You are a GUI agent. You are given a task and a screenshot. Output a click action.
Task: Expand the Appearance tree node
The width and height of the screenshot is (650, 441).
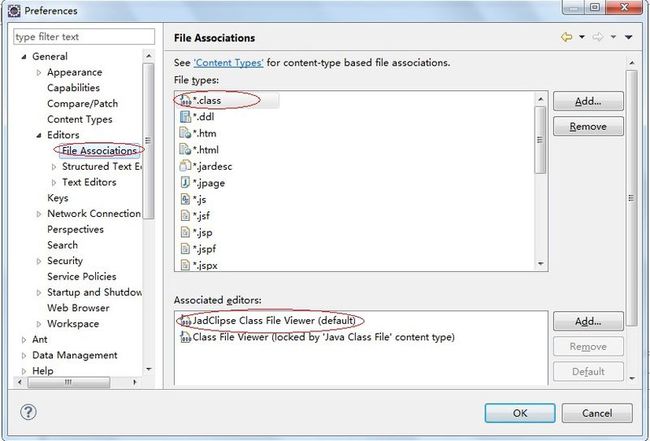(x=39, y=73)
